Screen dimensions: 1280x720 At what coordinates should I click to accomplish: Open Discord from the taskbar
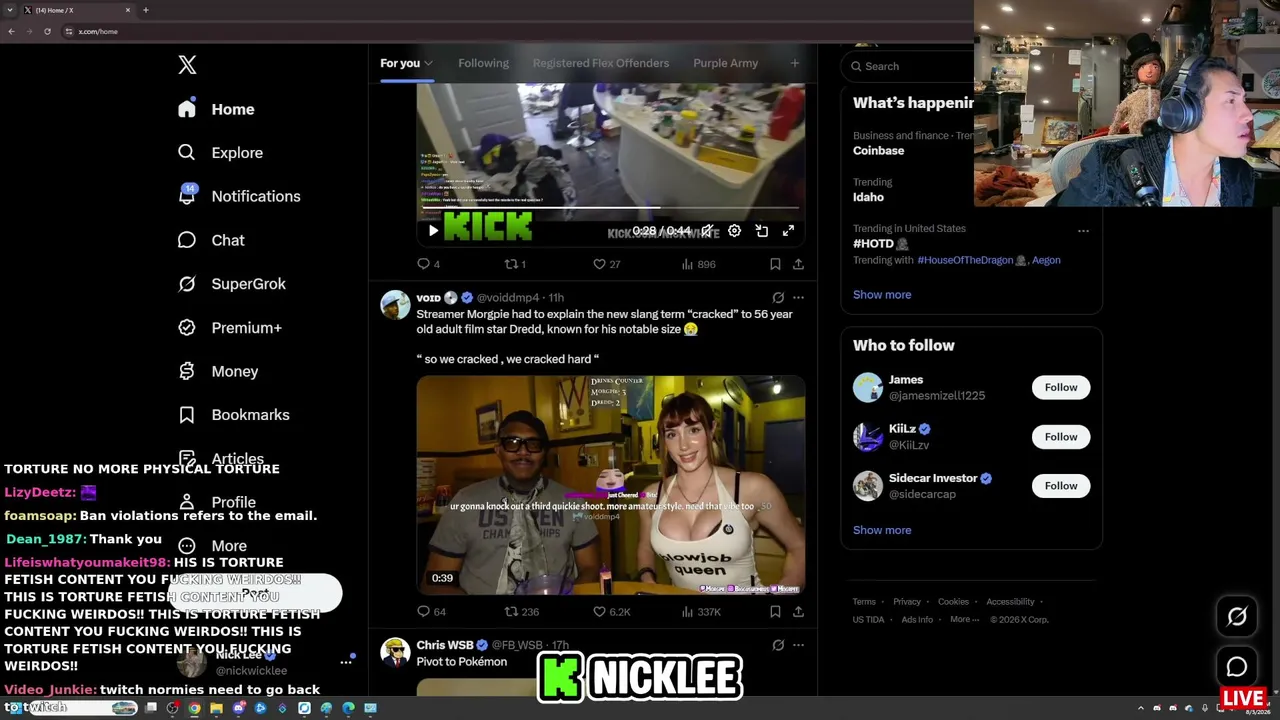[x=239, y=708]
